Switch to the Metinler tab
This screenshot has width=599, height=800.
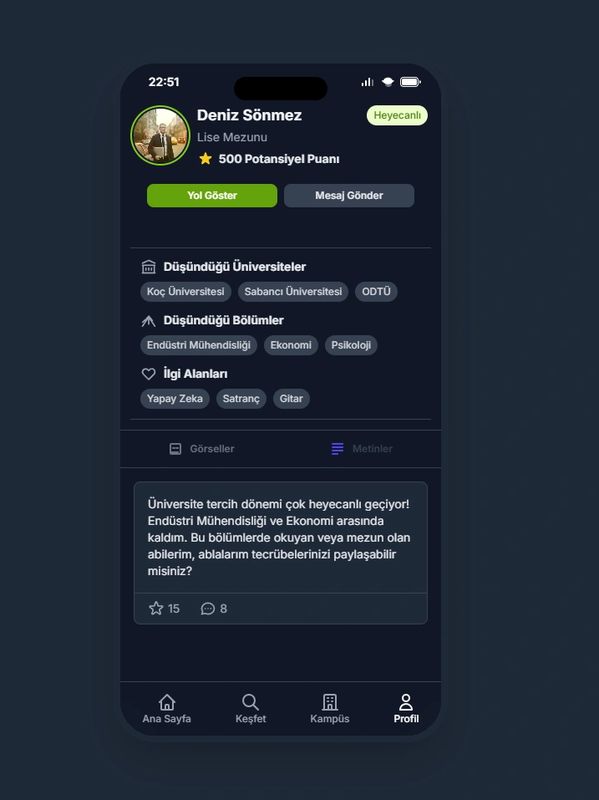pos(362,448)
